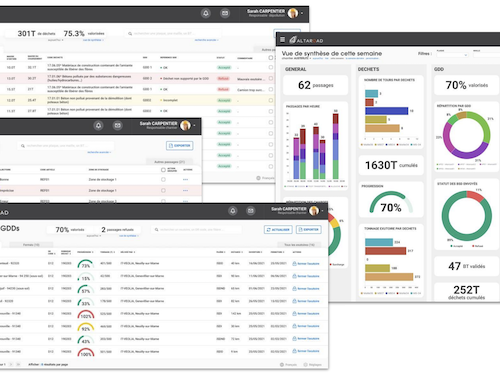This screenshot has height=375, width=500.
Task: Open the mail icon in the 301T waste window
Action: [225, 13]
